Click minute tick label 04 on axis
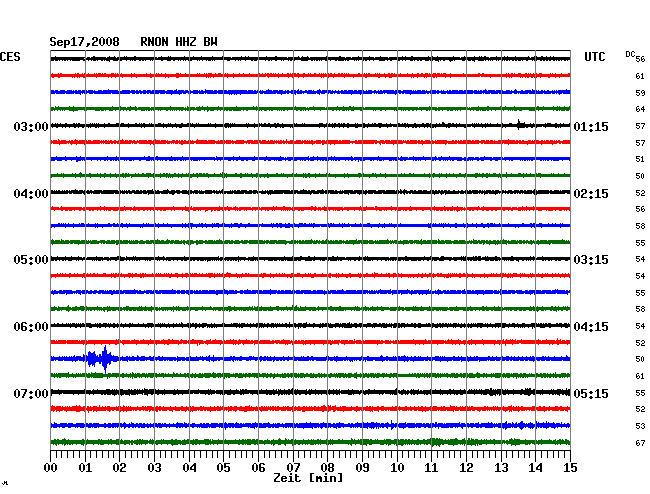 pyautogui.click(x=189, y=468)
